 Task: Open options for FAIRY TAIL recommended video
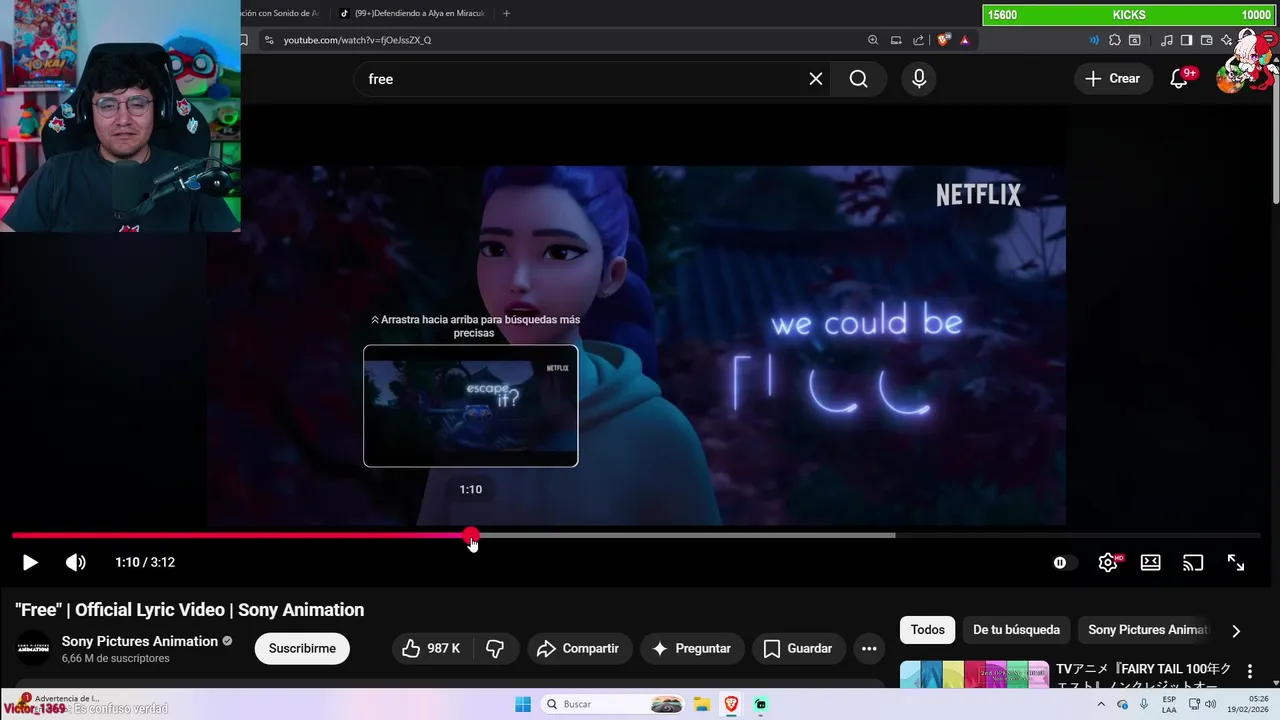[x=1249, y=671]
